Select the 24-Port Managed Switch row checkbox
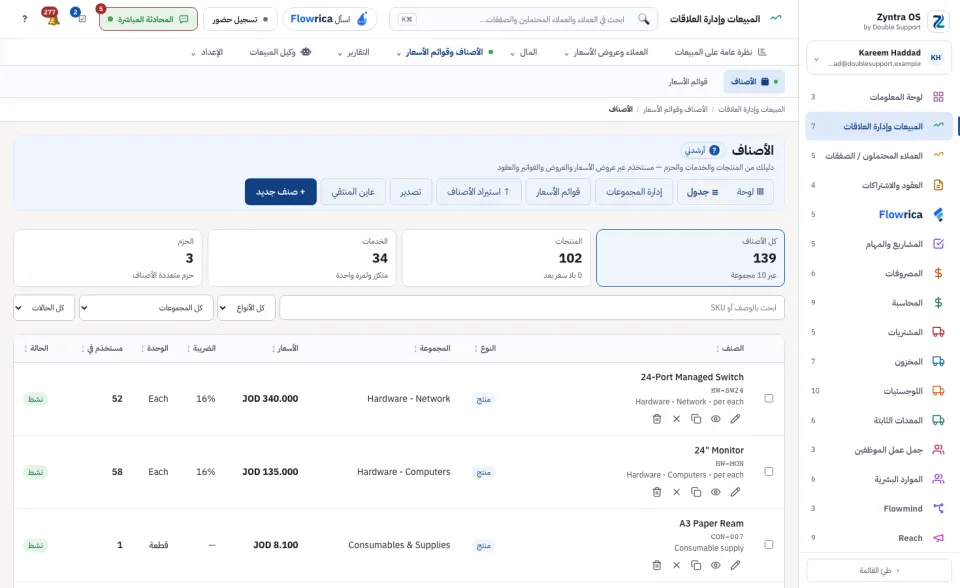The height and width of the screenshot is (588, 960). tap(769, 398)
